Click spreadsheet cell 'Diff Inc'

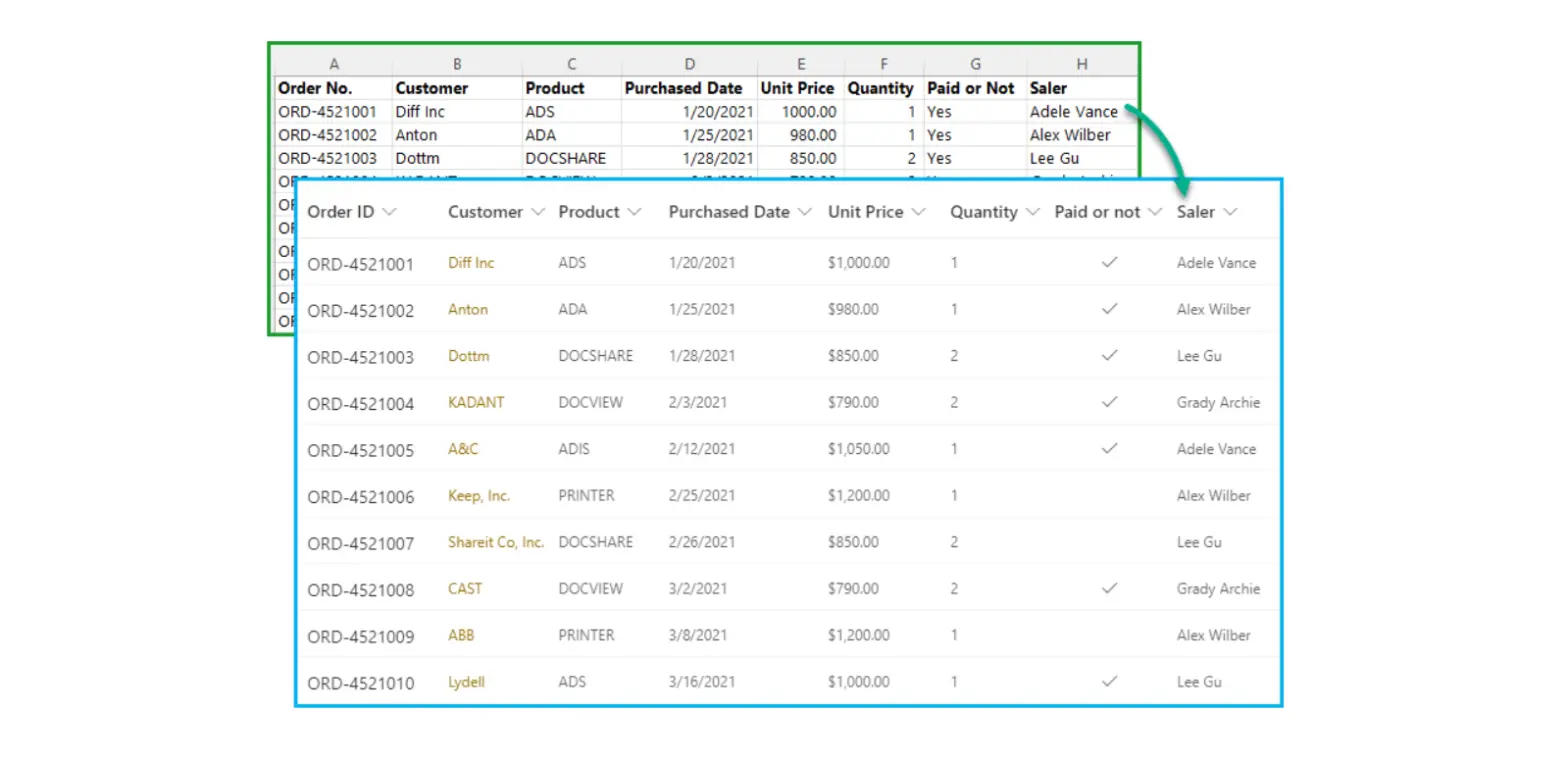pyautogui.click(x=457, y=111)
